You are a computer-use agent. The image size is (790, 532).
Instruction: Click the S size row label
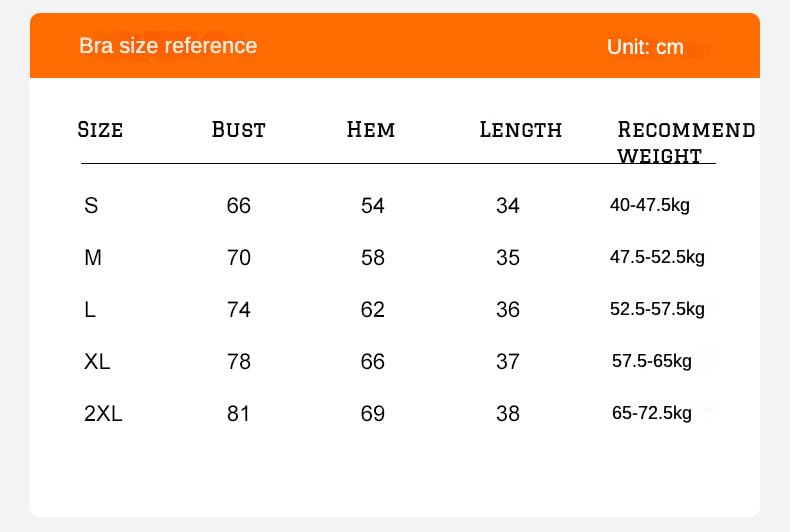tap(91, 206)
